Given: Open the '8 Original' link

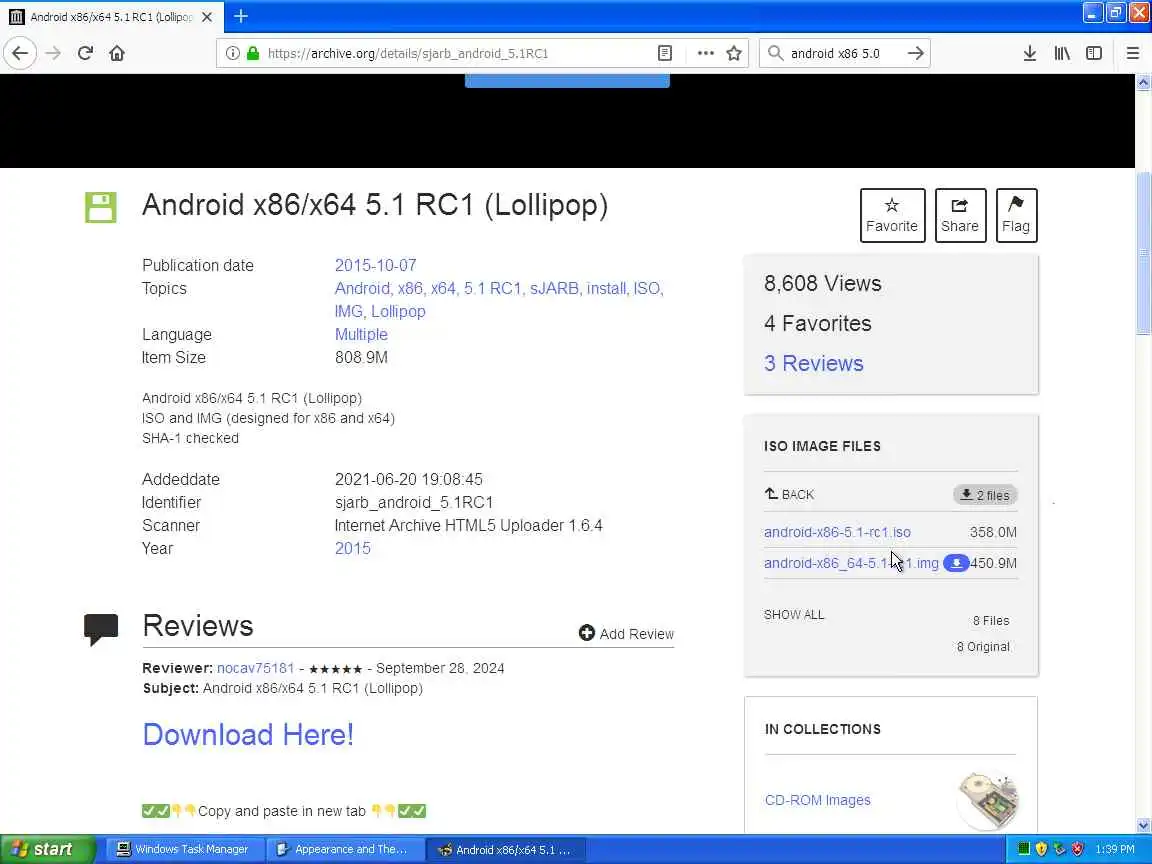Looking at the screenshot, I should click(x=982, y=647).
